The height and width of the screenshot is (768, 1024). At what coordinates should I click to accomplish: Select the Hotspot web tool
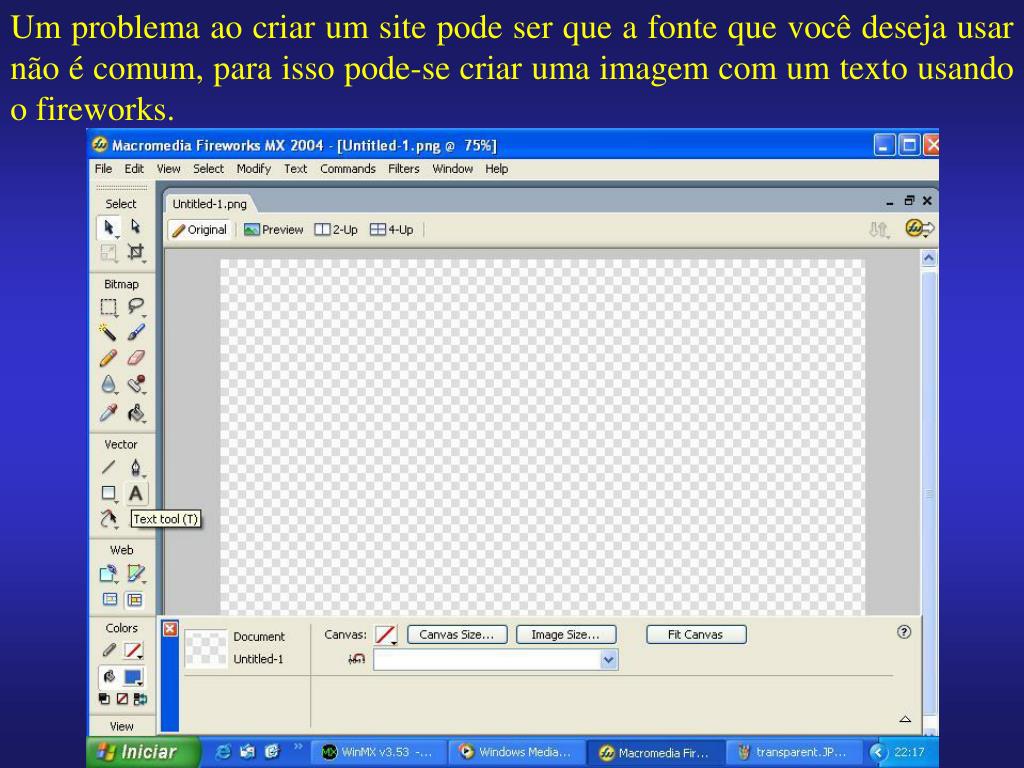pos(108,574)
